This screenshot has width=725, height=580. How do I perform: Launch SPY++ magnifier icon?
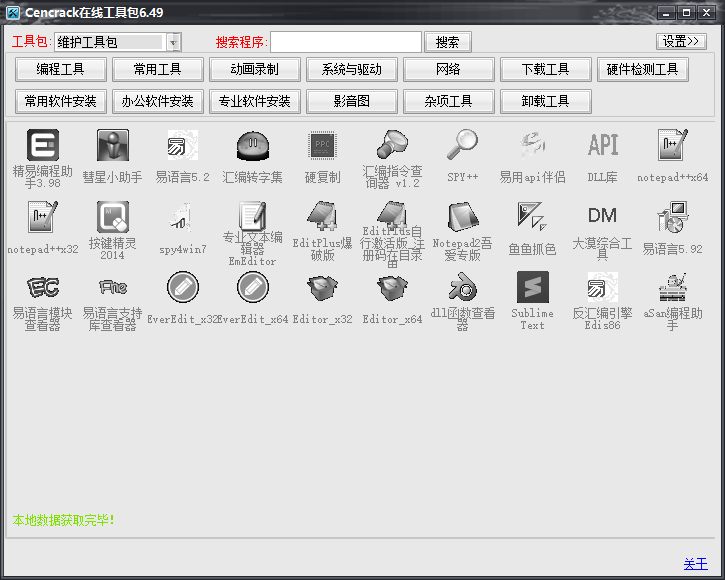pyautogui.click(x=462, y=146)
